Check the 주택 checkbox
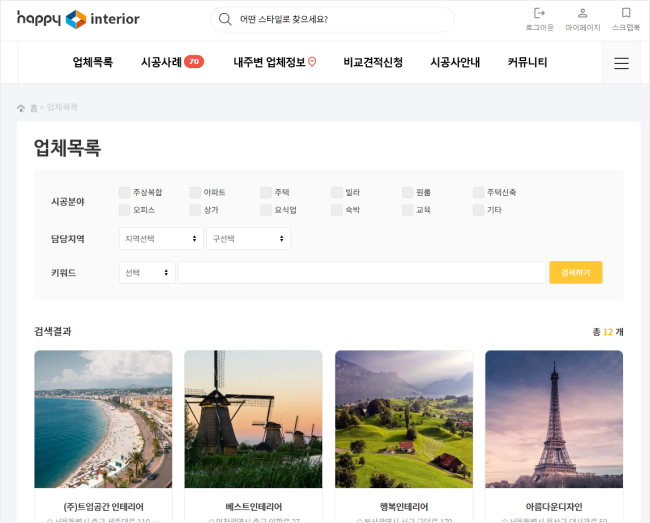 pyautogui.click(x=266, y=192)
